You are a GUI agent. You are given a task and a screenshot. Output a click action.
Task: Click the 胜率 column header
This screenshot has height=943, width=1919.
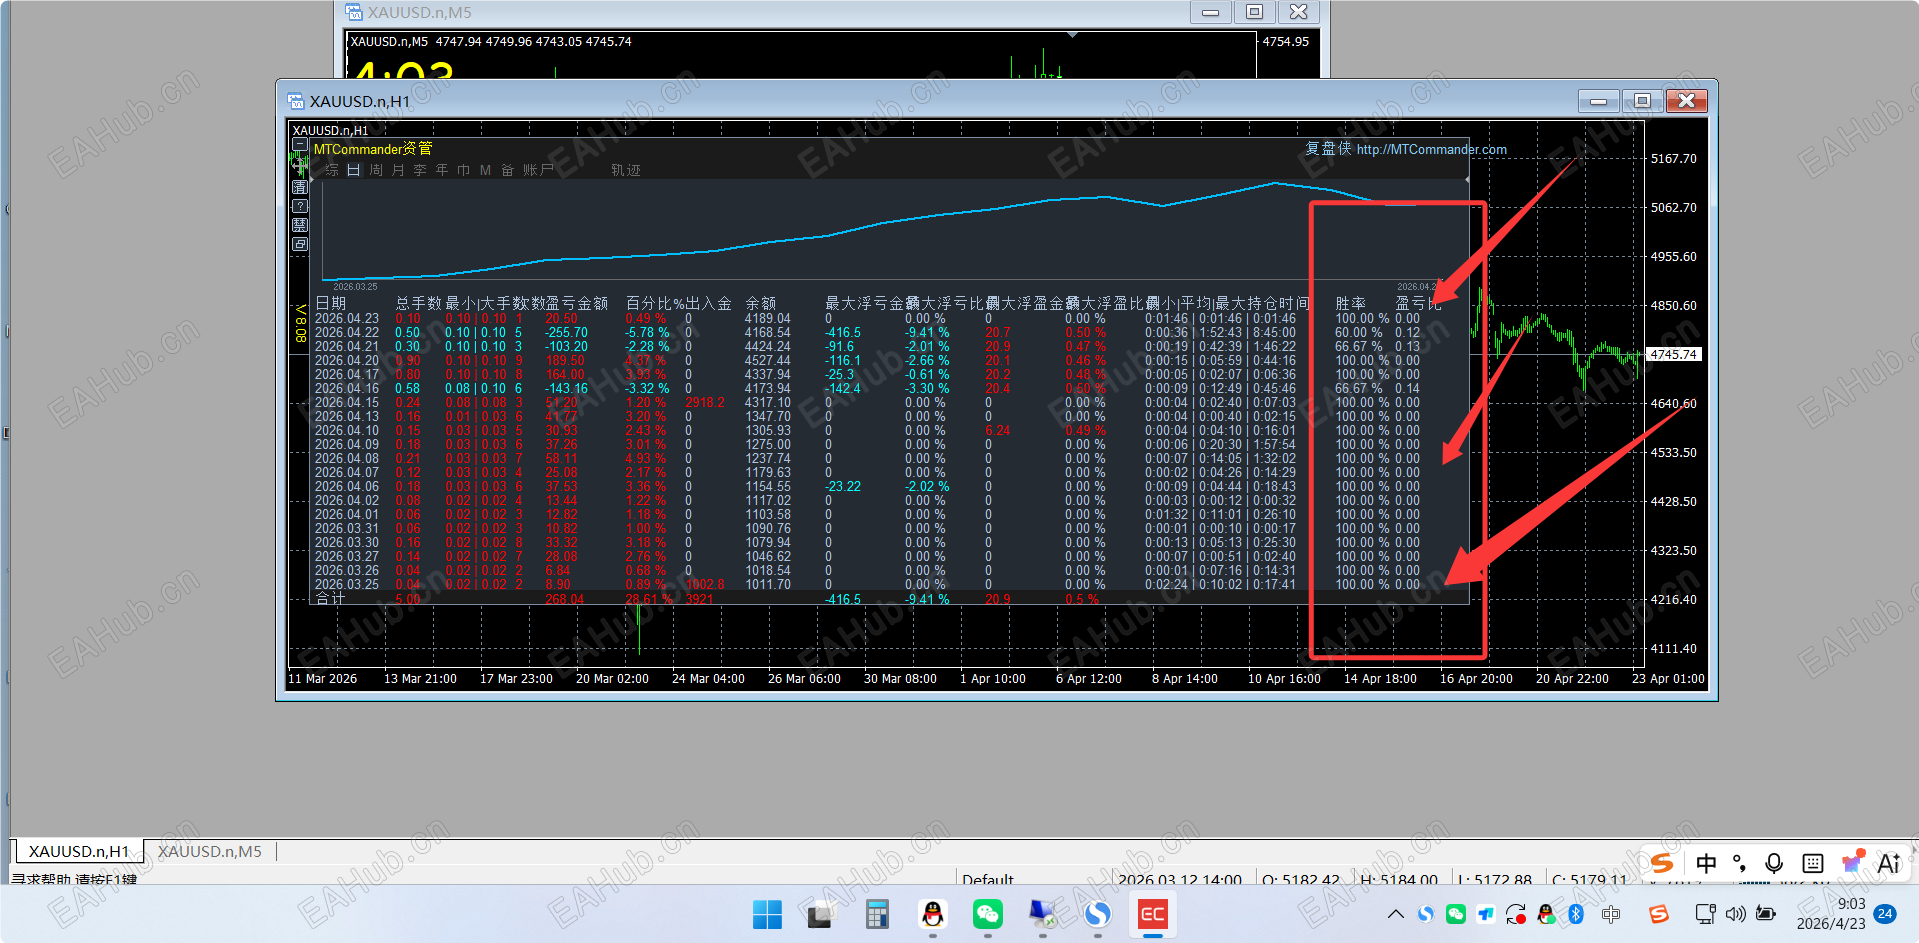(1351, 303)
